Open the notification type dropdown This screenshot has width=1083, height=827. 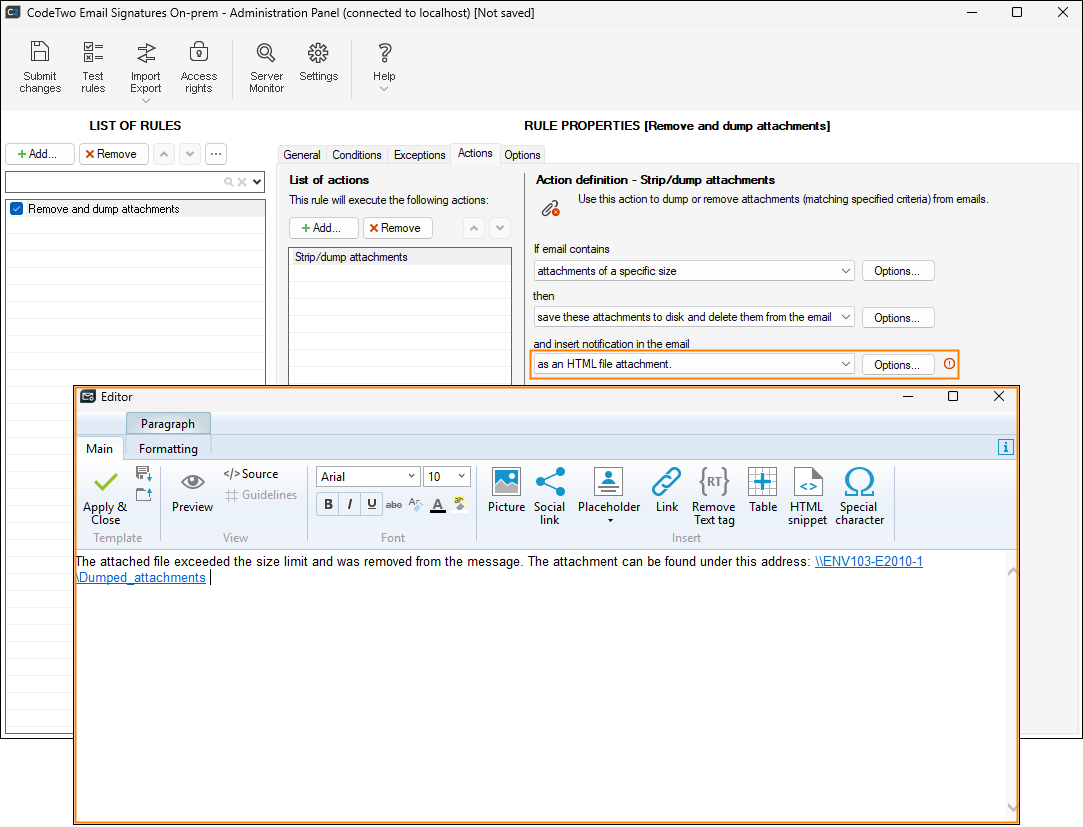click(845, 364)
